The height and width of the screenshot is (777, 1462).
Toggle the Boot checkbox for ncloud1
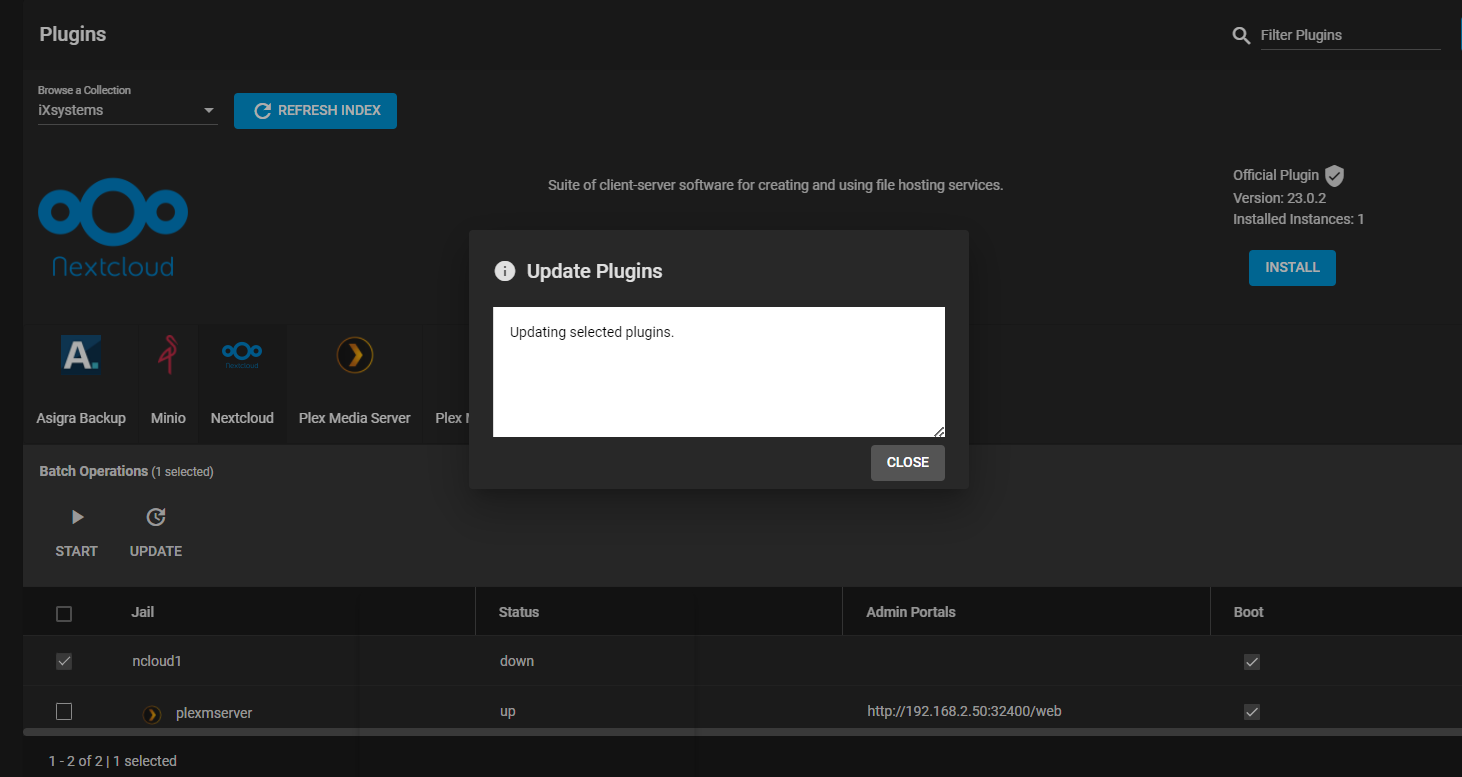point(1251,662)
